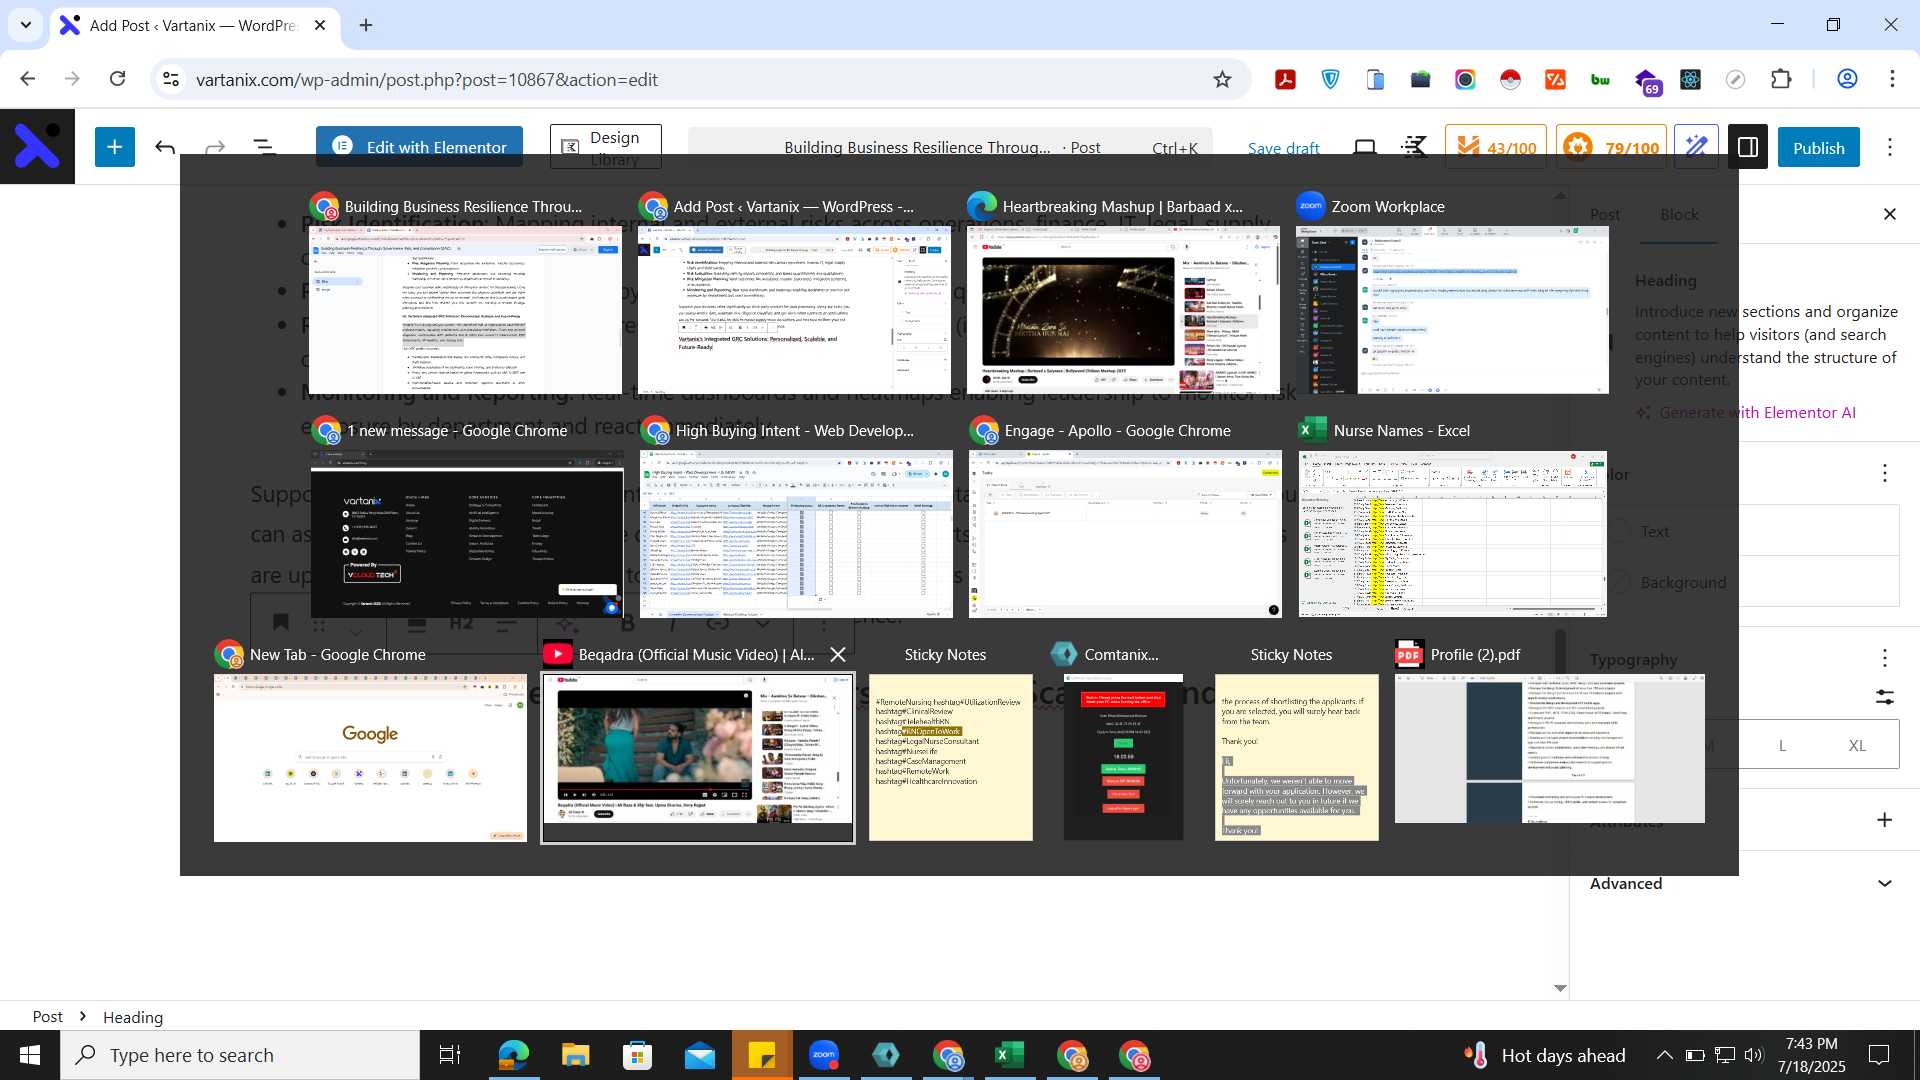Image resolution: width=1920 pixels, height=1080 pixels.
Task: Select the XL font size option
Action: click(x=1857, y=745)
